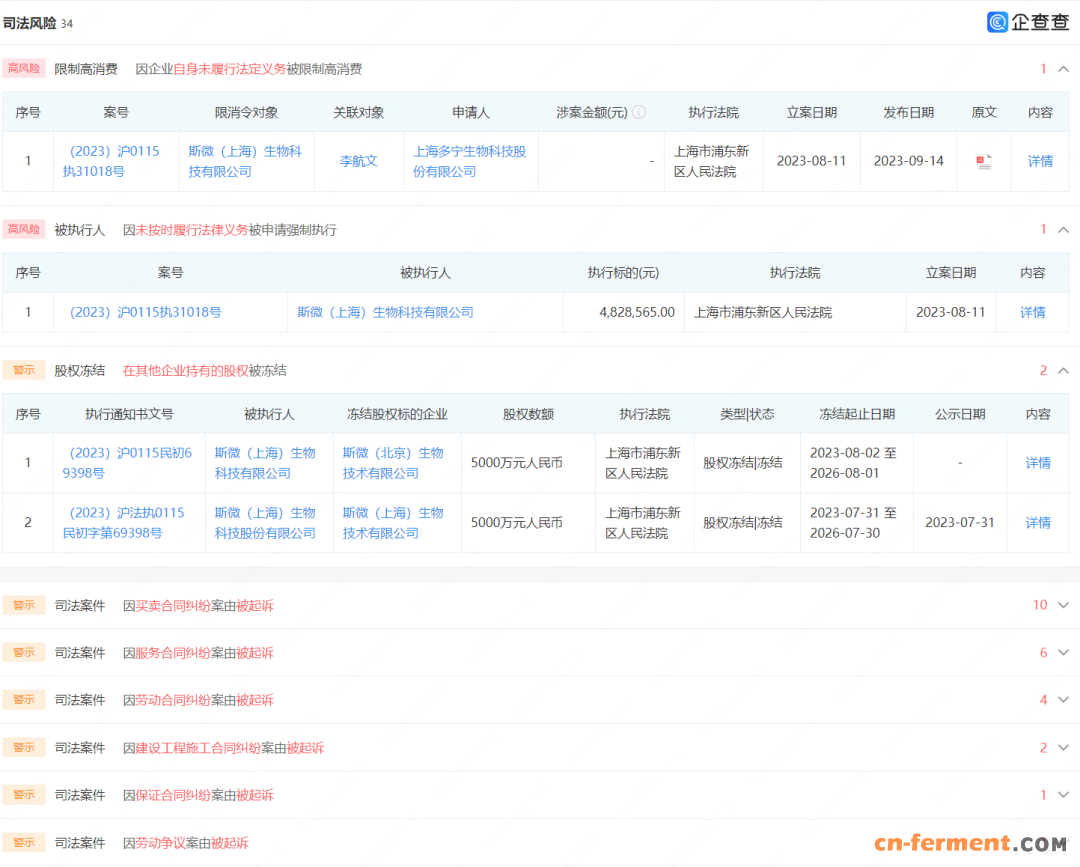Click the info icon beside 涉案金额(元)

(x=638, y=112)
